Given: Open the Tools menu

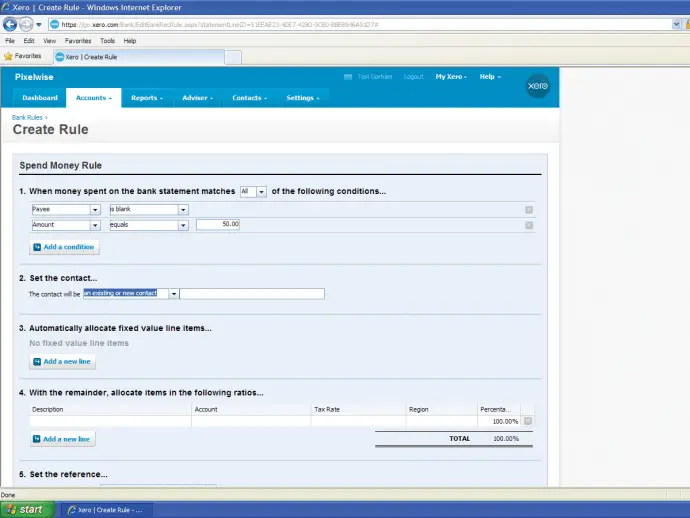Looking at the screenshot, I should [107, 41].
